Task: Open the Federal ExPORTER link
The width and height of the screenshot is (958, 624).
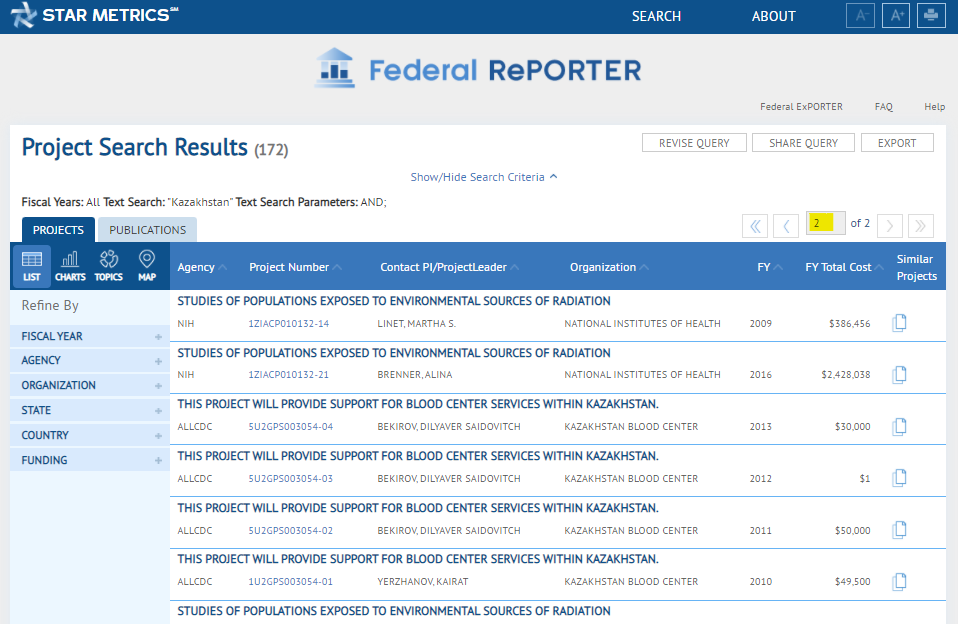Action: [x=801, y=107]
